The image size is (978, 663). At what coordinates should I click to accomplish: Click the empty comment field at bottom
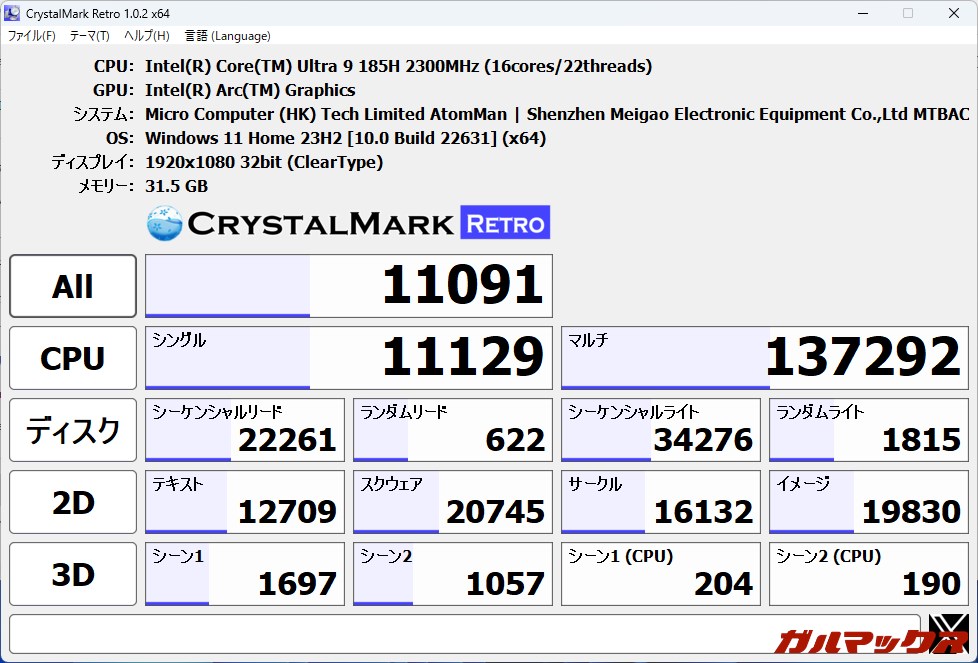coord(464,633)
